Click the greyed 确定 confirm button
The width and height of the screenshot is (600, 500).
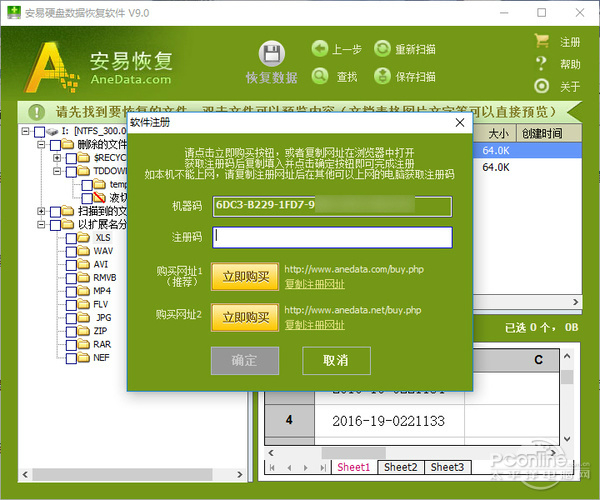point(245,360)
